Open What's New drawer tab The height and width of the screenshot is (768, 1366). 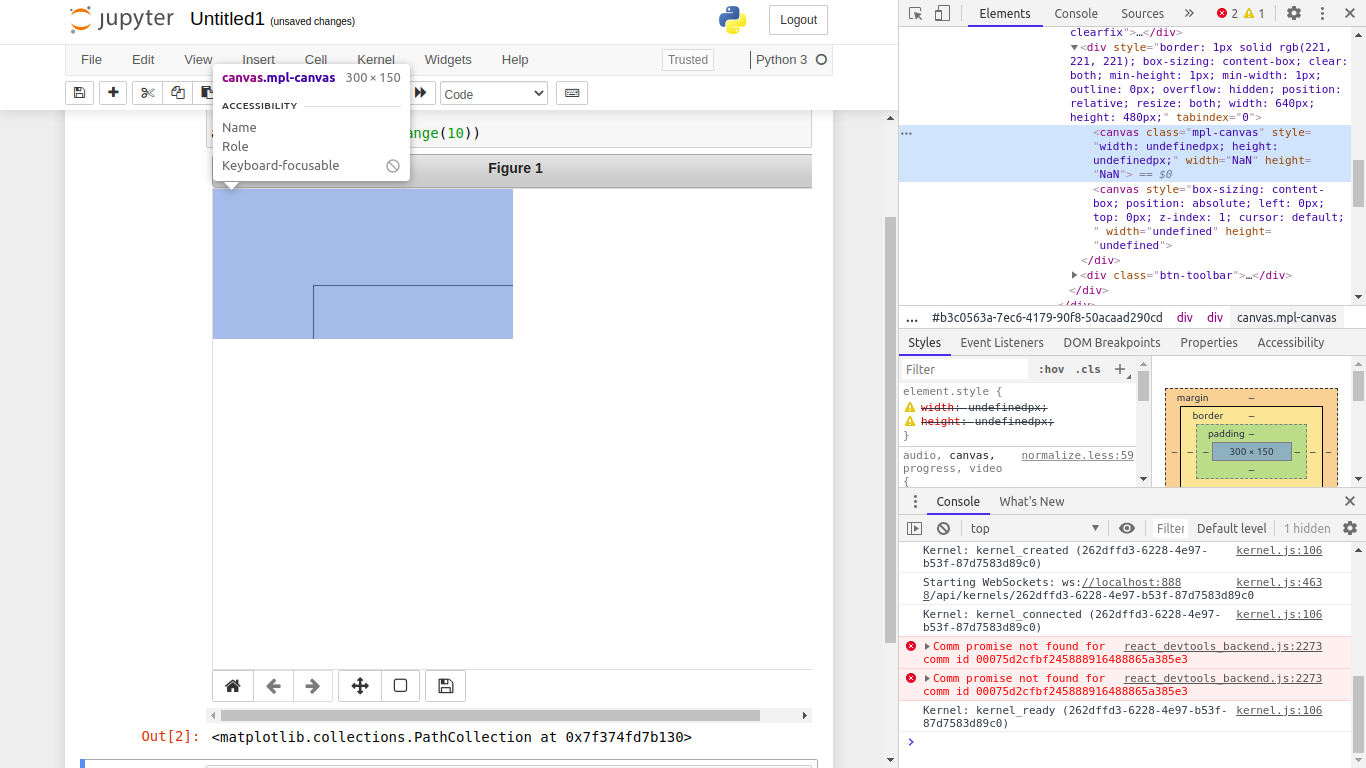pyautogui.click(x=1032, y=501)
